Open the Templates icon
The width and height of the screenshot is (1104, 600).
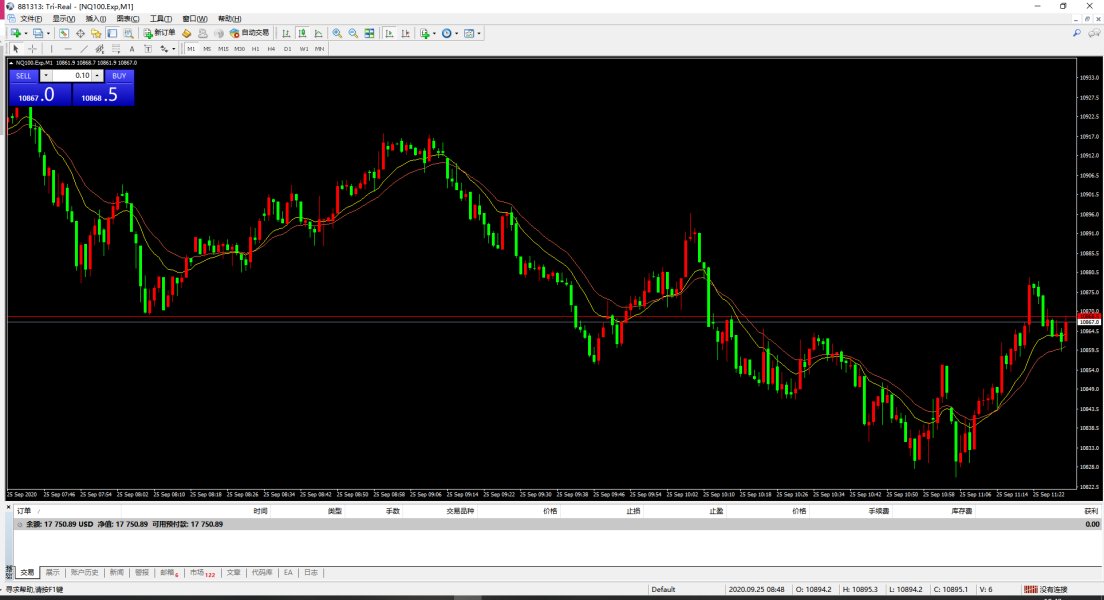(x=469, y=33)
